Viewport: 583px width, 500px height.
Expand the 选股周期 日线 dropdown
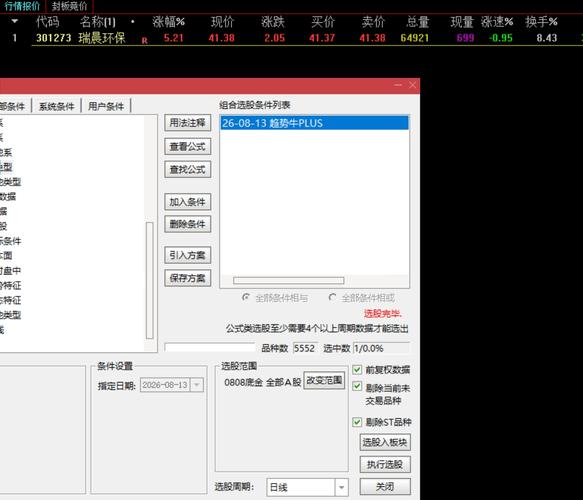click(x=341, y=487)
